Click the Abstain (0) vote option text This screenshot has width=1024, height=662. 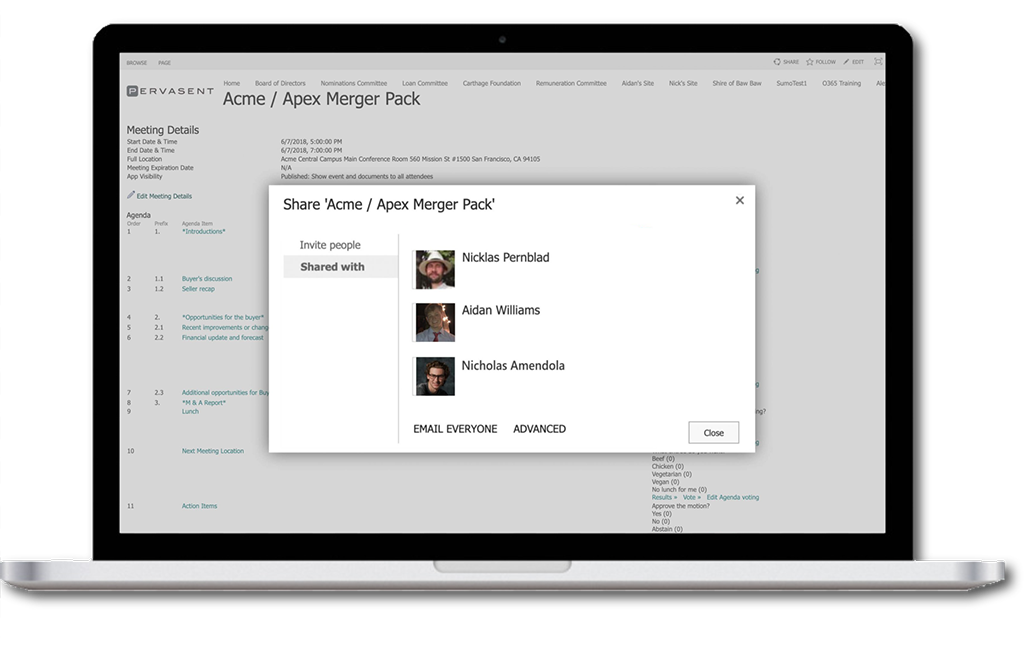(x=667, y=529)
